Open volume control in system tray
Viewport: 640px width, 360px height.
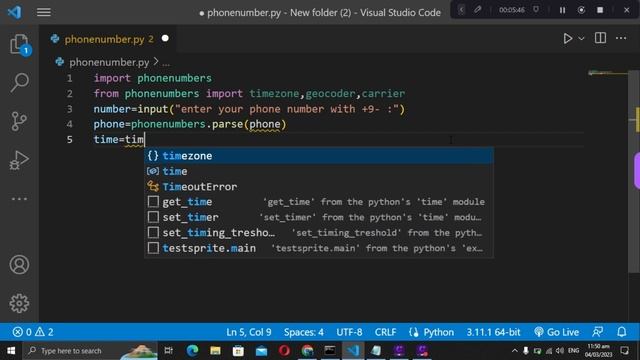(560, 351)
